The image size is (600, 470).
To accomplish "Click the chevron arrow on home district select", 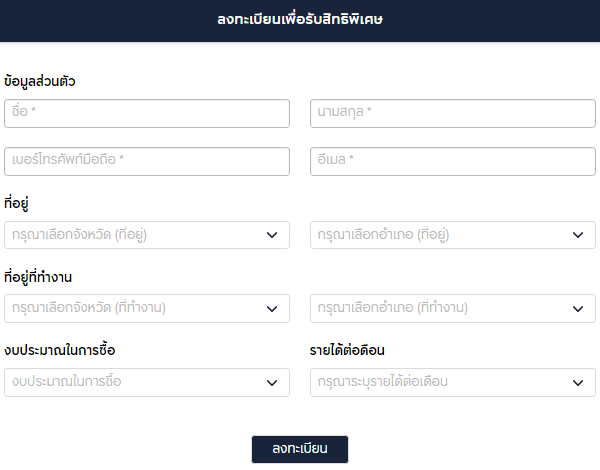I will point(576,235).
